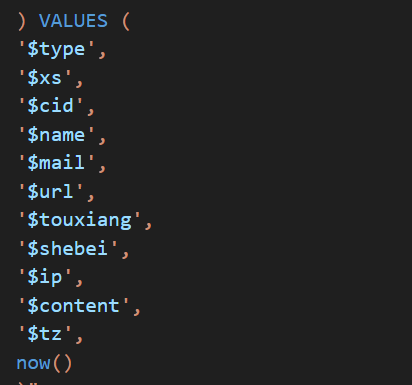The image size is (412, 385).
Task: Place cursor in '$shebei' variable
Action: pyautogui.click(x=67, y=249)
